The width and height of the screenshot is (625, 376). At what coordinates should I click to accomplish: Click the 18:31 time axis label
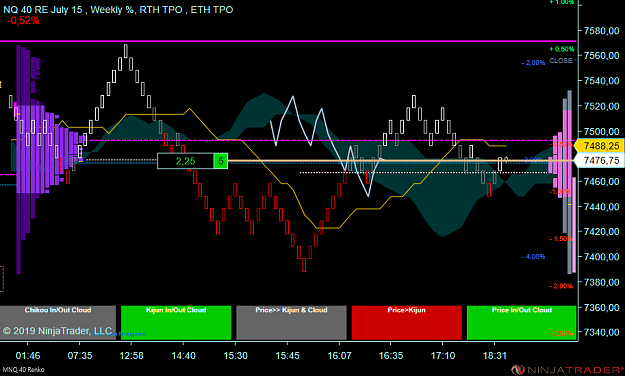pyautogui.click(x=495, y=356)
